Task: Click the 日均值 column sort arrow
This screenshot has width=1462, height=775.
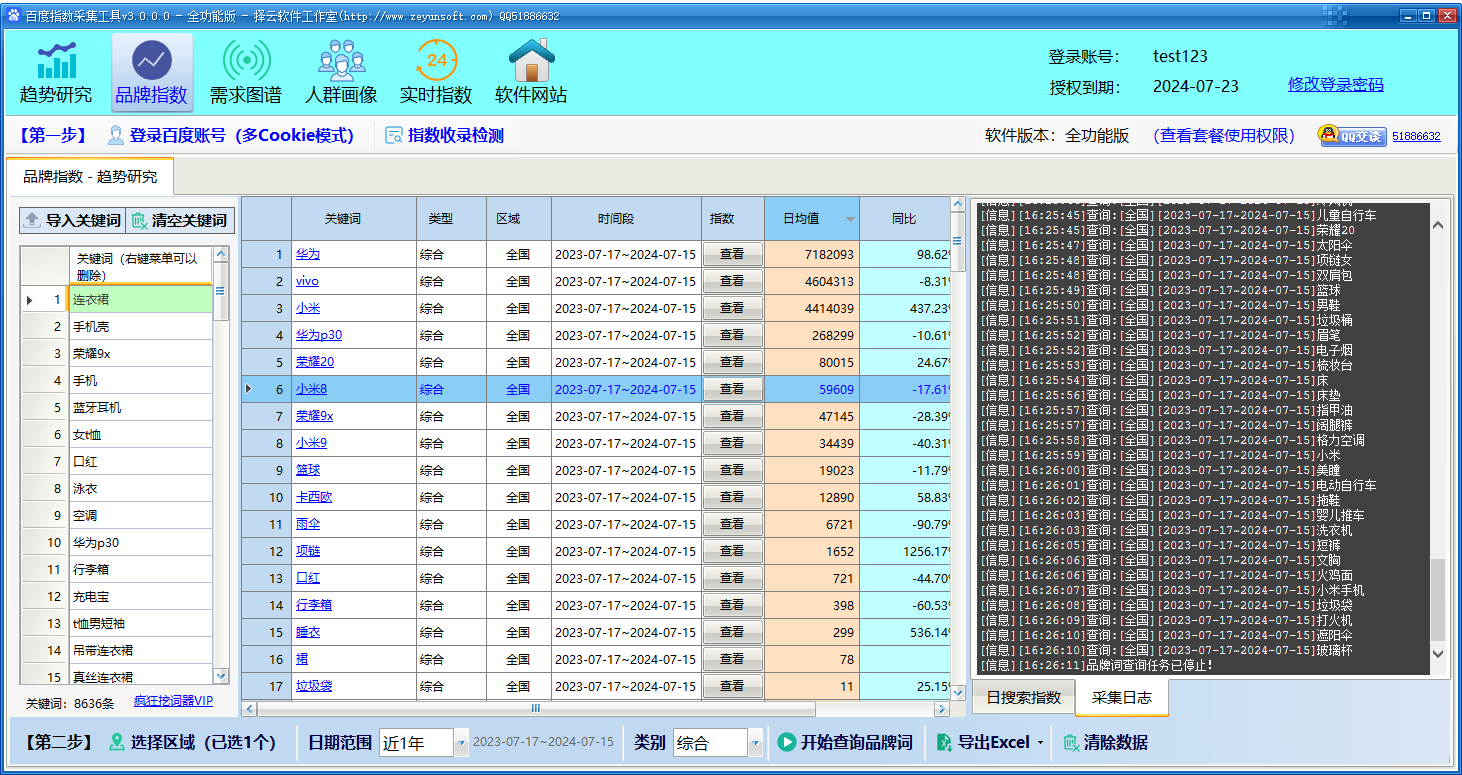Action: (x=850, y=219)
